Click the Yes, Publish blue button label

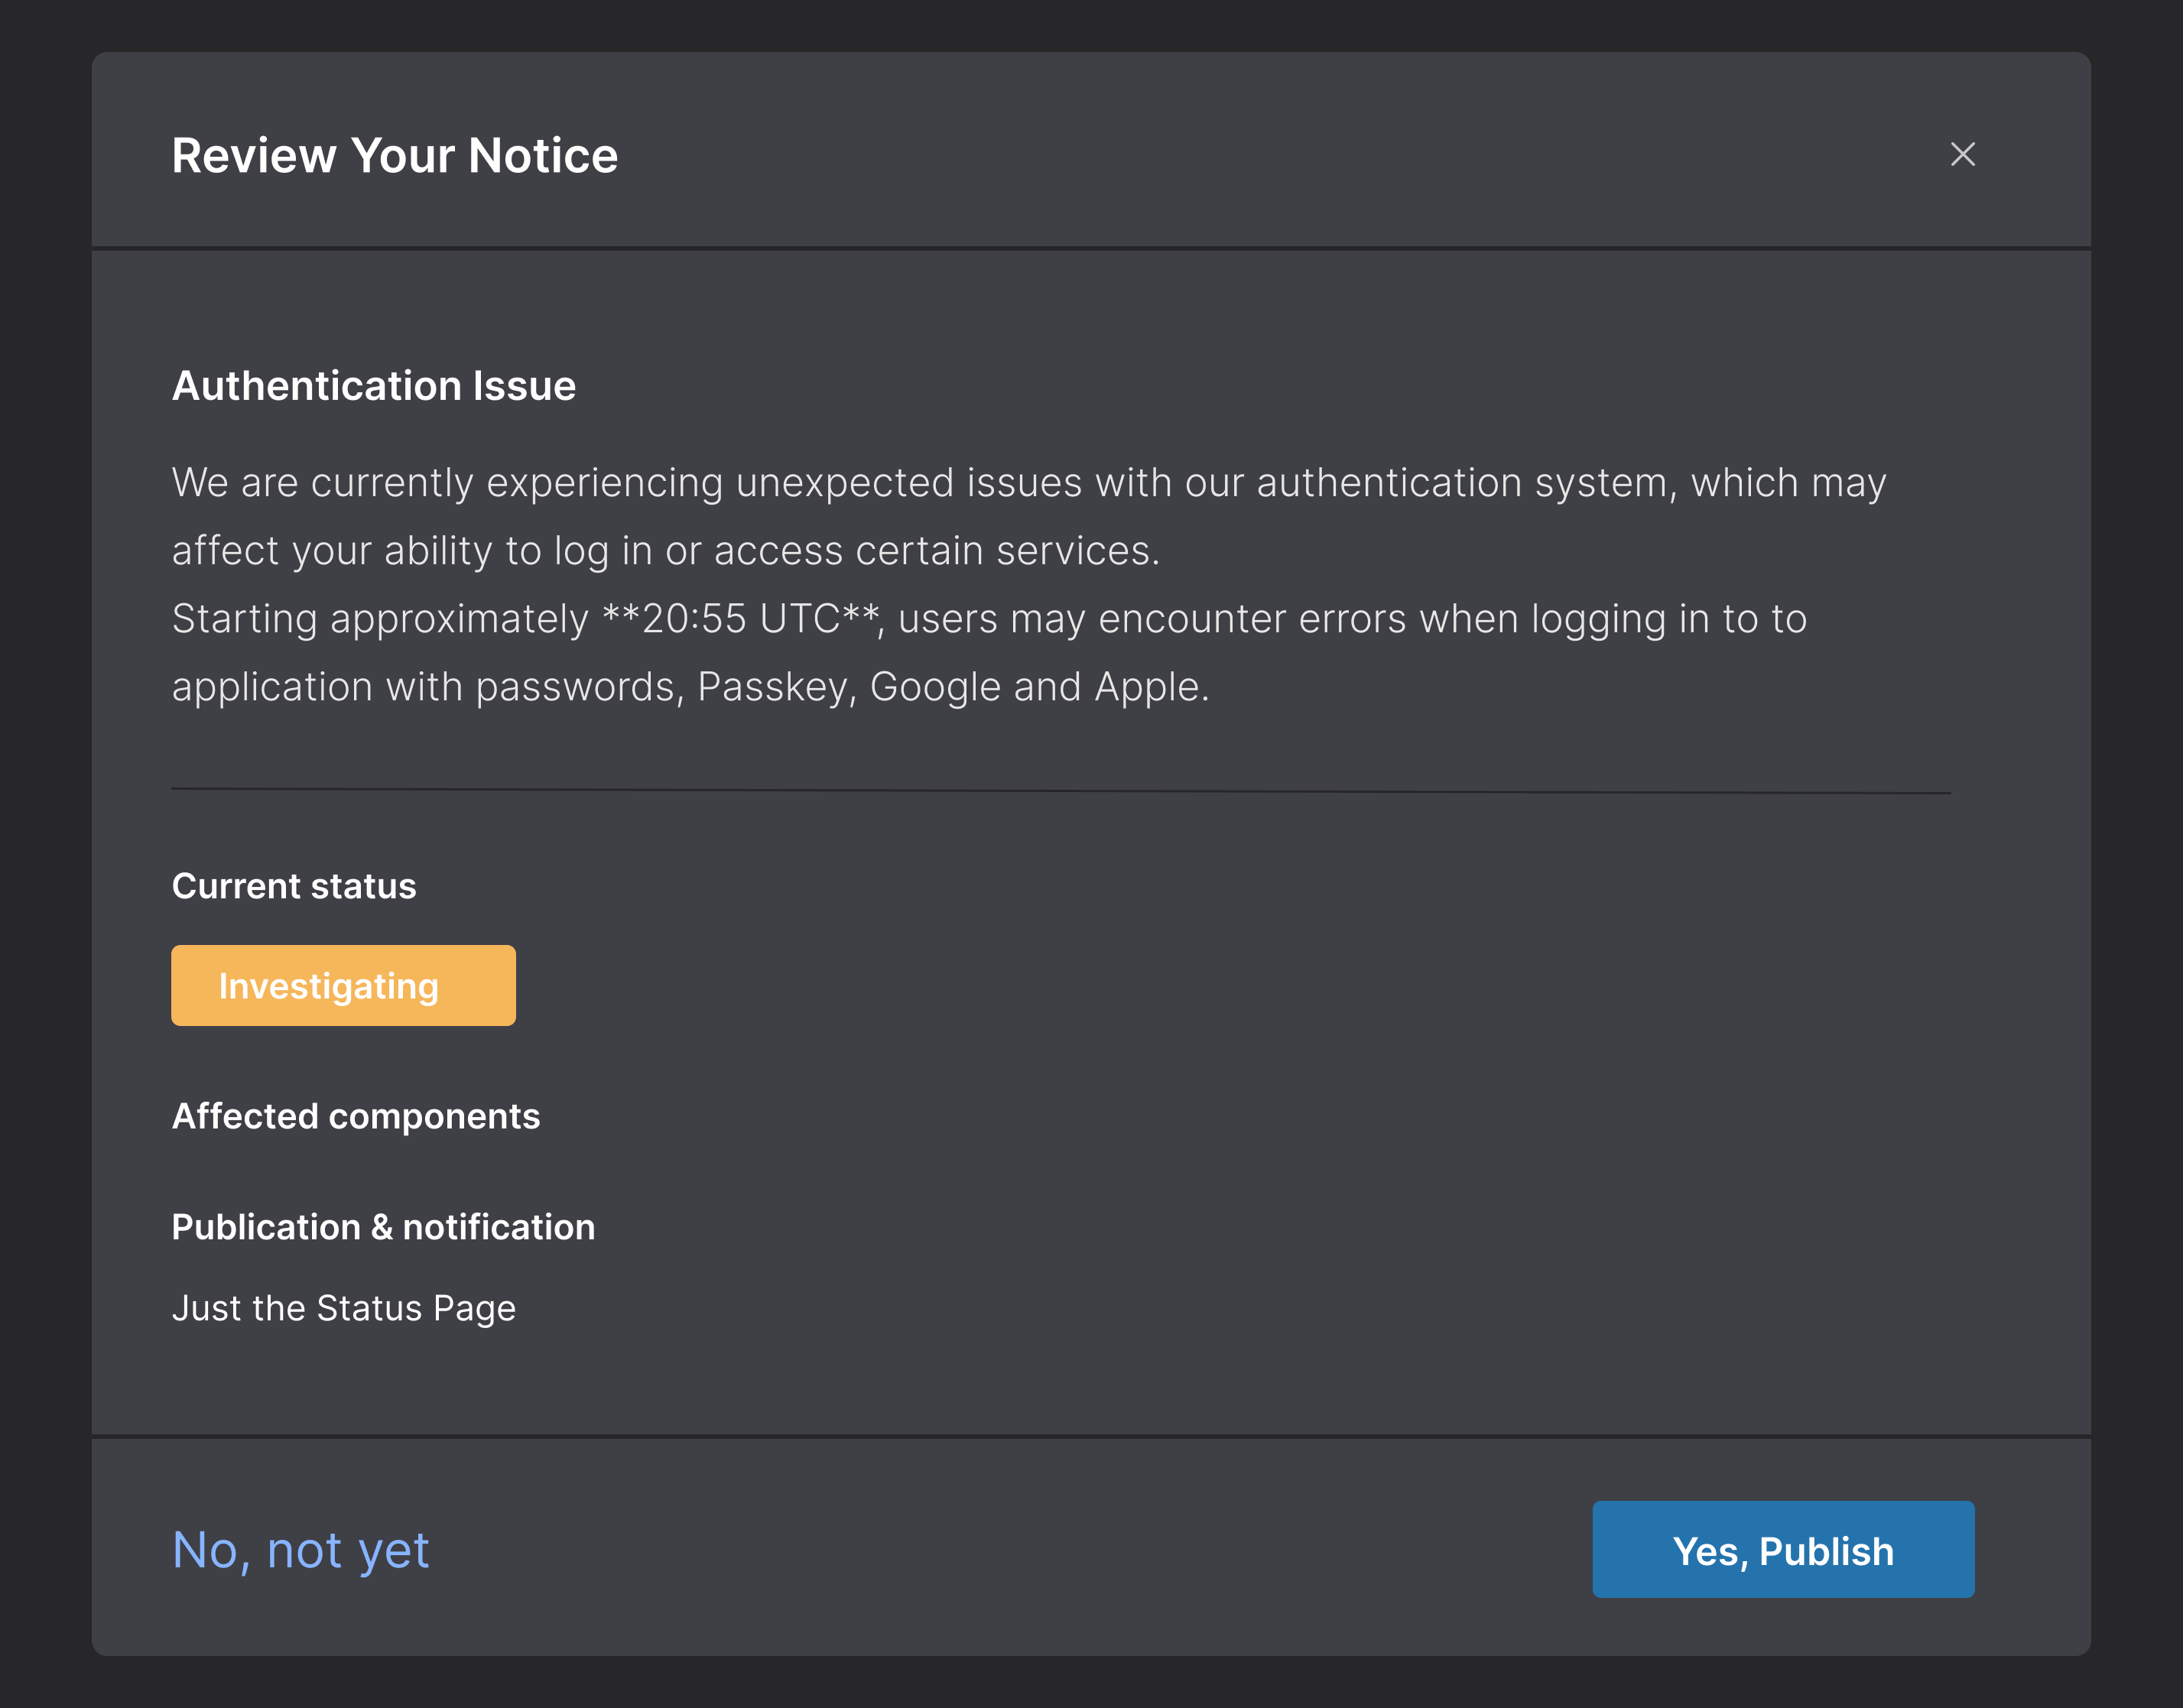point(1783,1550)
